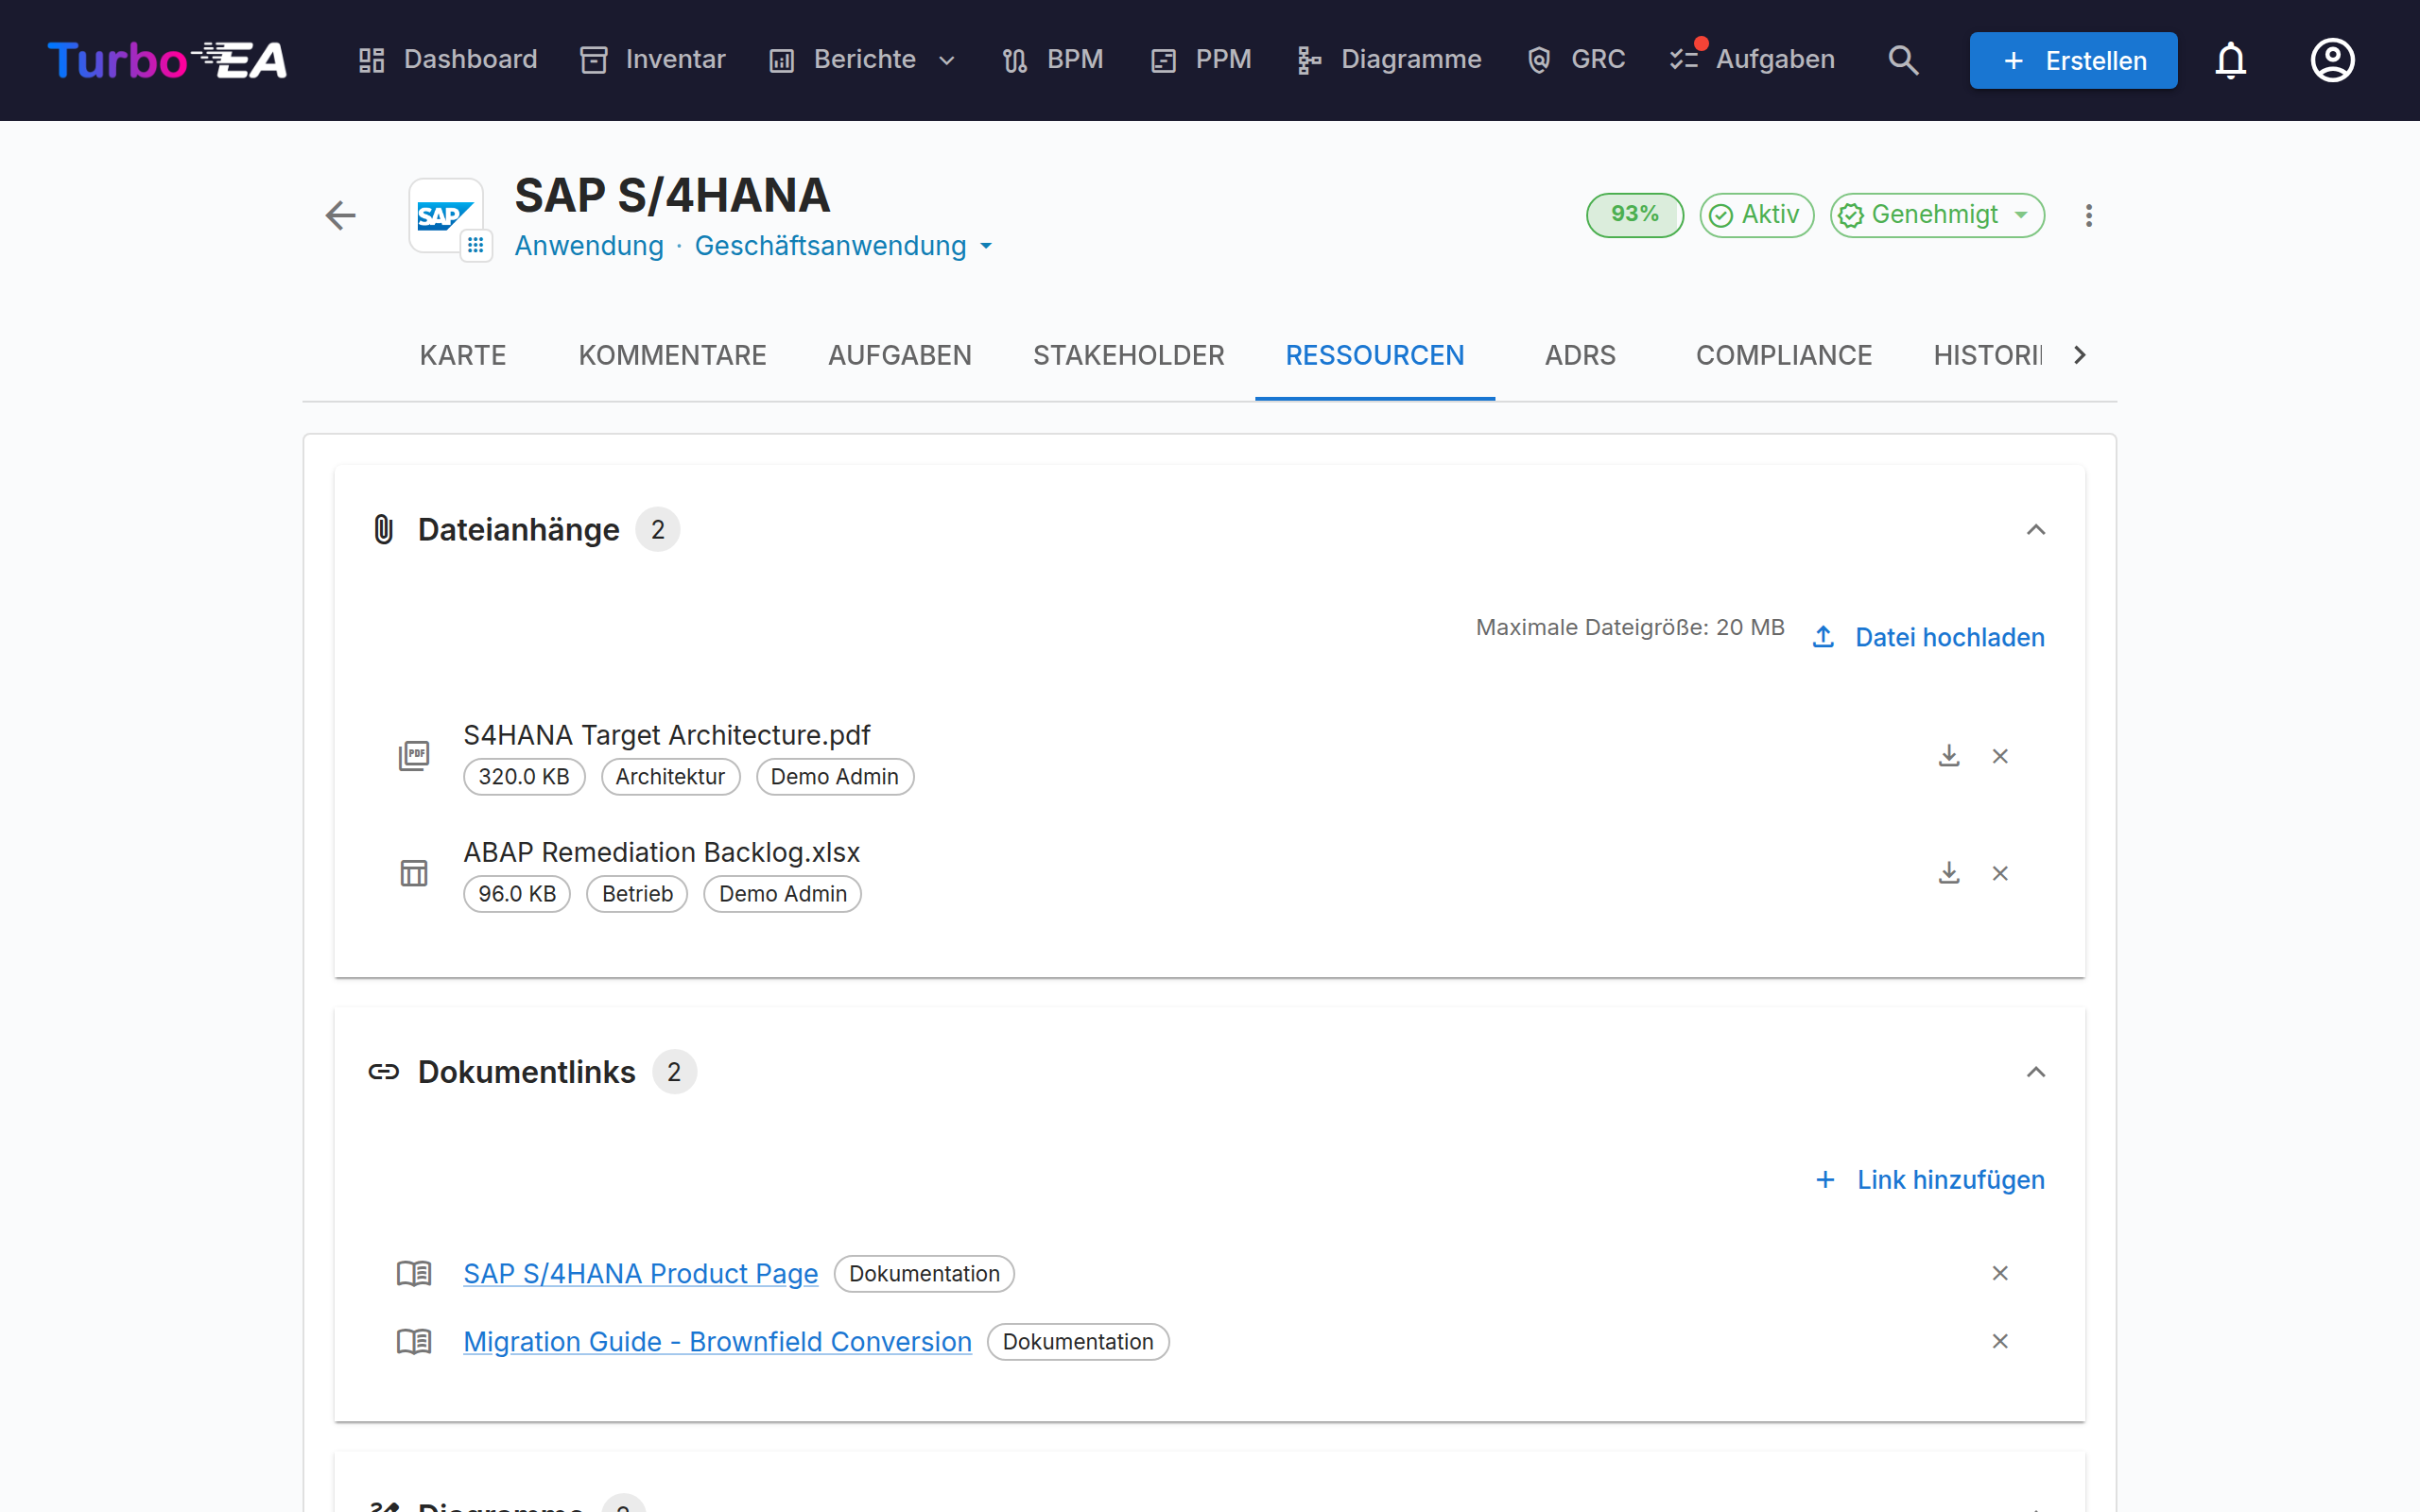Collapse the Dokumentlinks section
This screenshot has height=1512, width=2420.
coord(2036,1072)
